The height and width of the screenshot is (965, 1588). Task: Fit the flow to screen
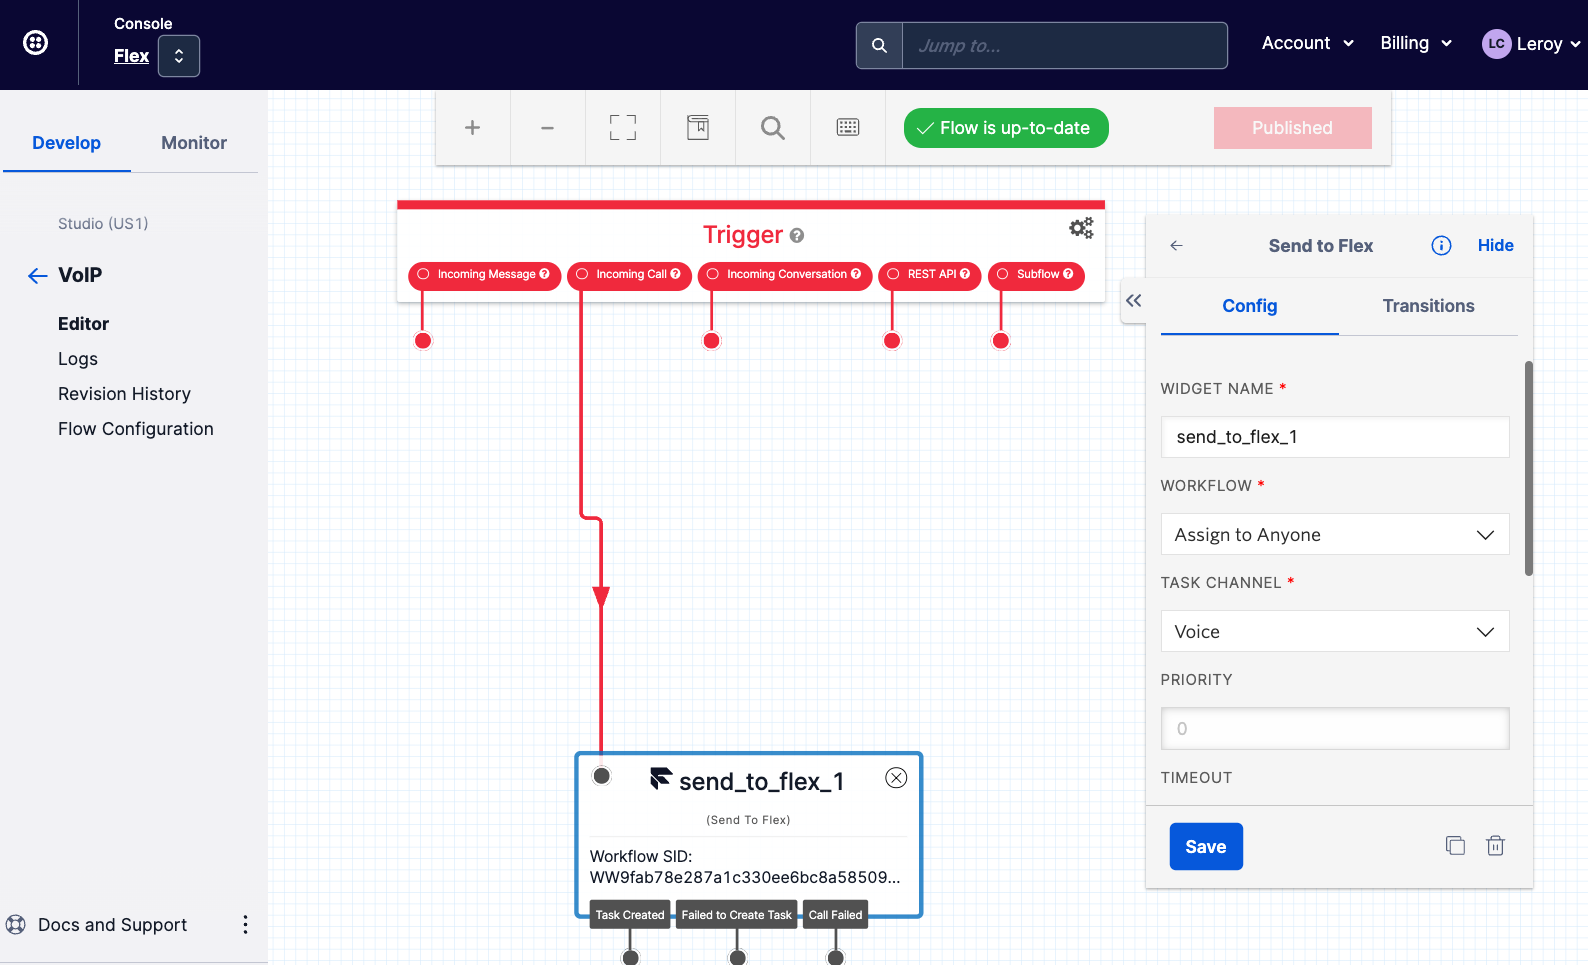pos(623,128)
